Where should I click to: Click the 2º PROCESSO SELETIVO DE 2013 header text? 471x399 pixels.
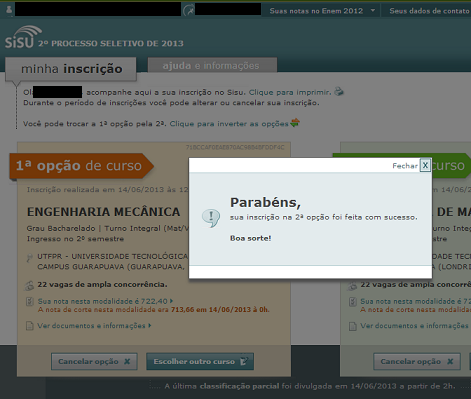[111, 44]
